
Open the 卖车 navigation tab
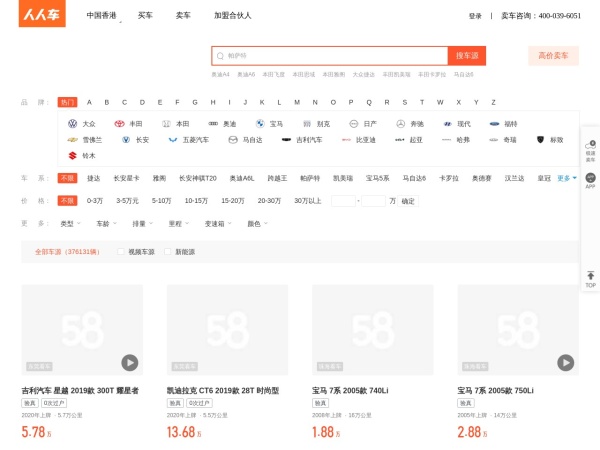pos(183,15)
